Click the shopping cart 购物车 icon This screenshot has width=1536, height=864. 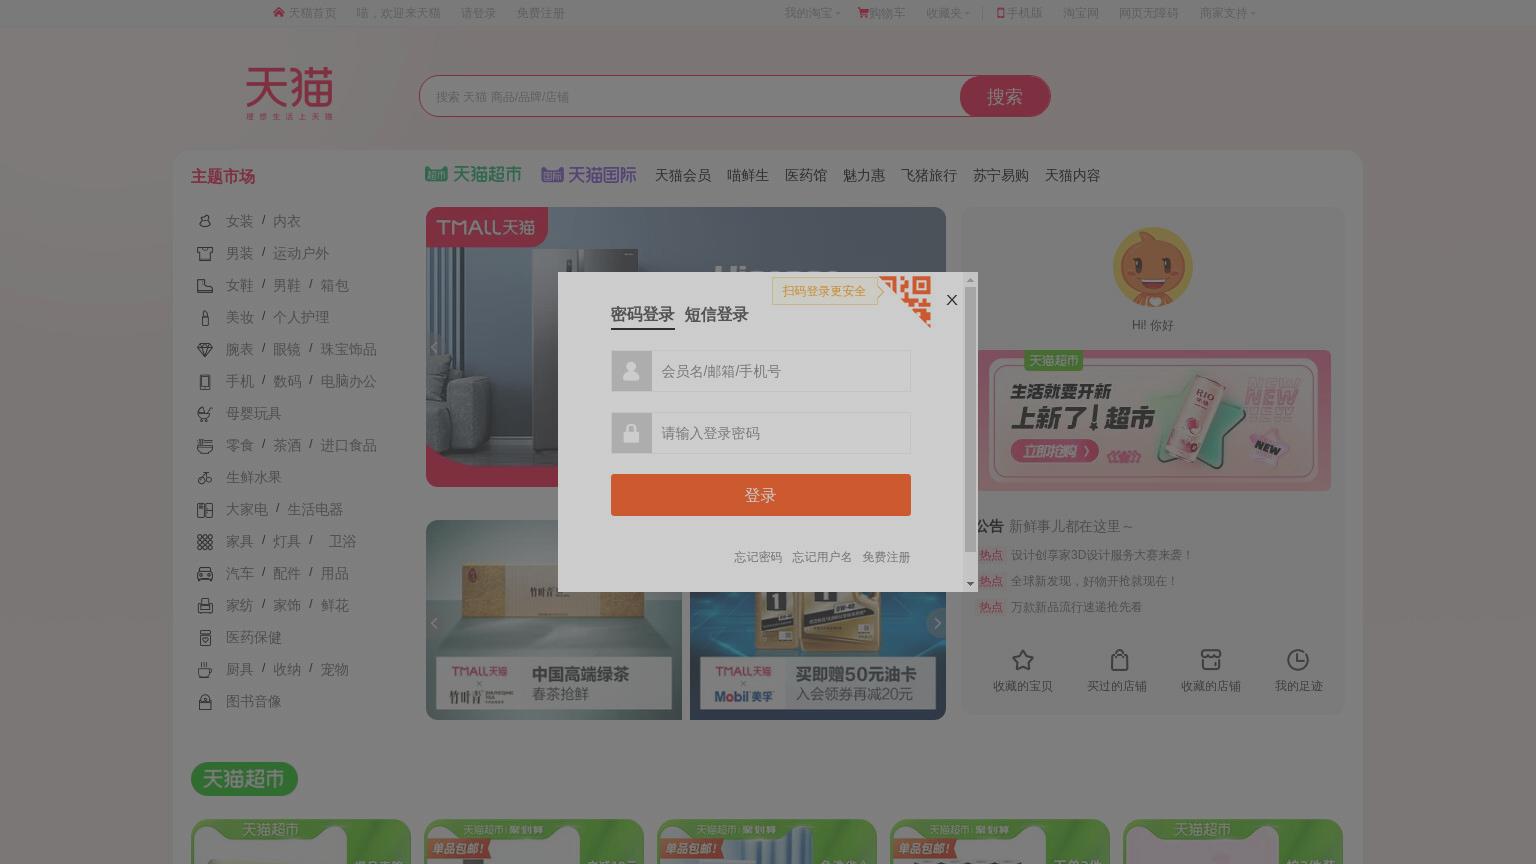pos(863,13)
